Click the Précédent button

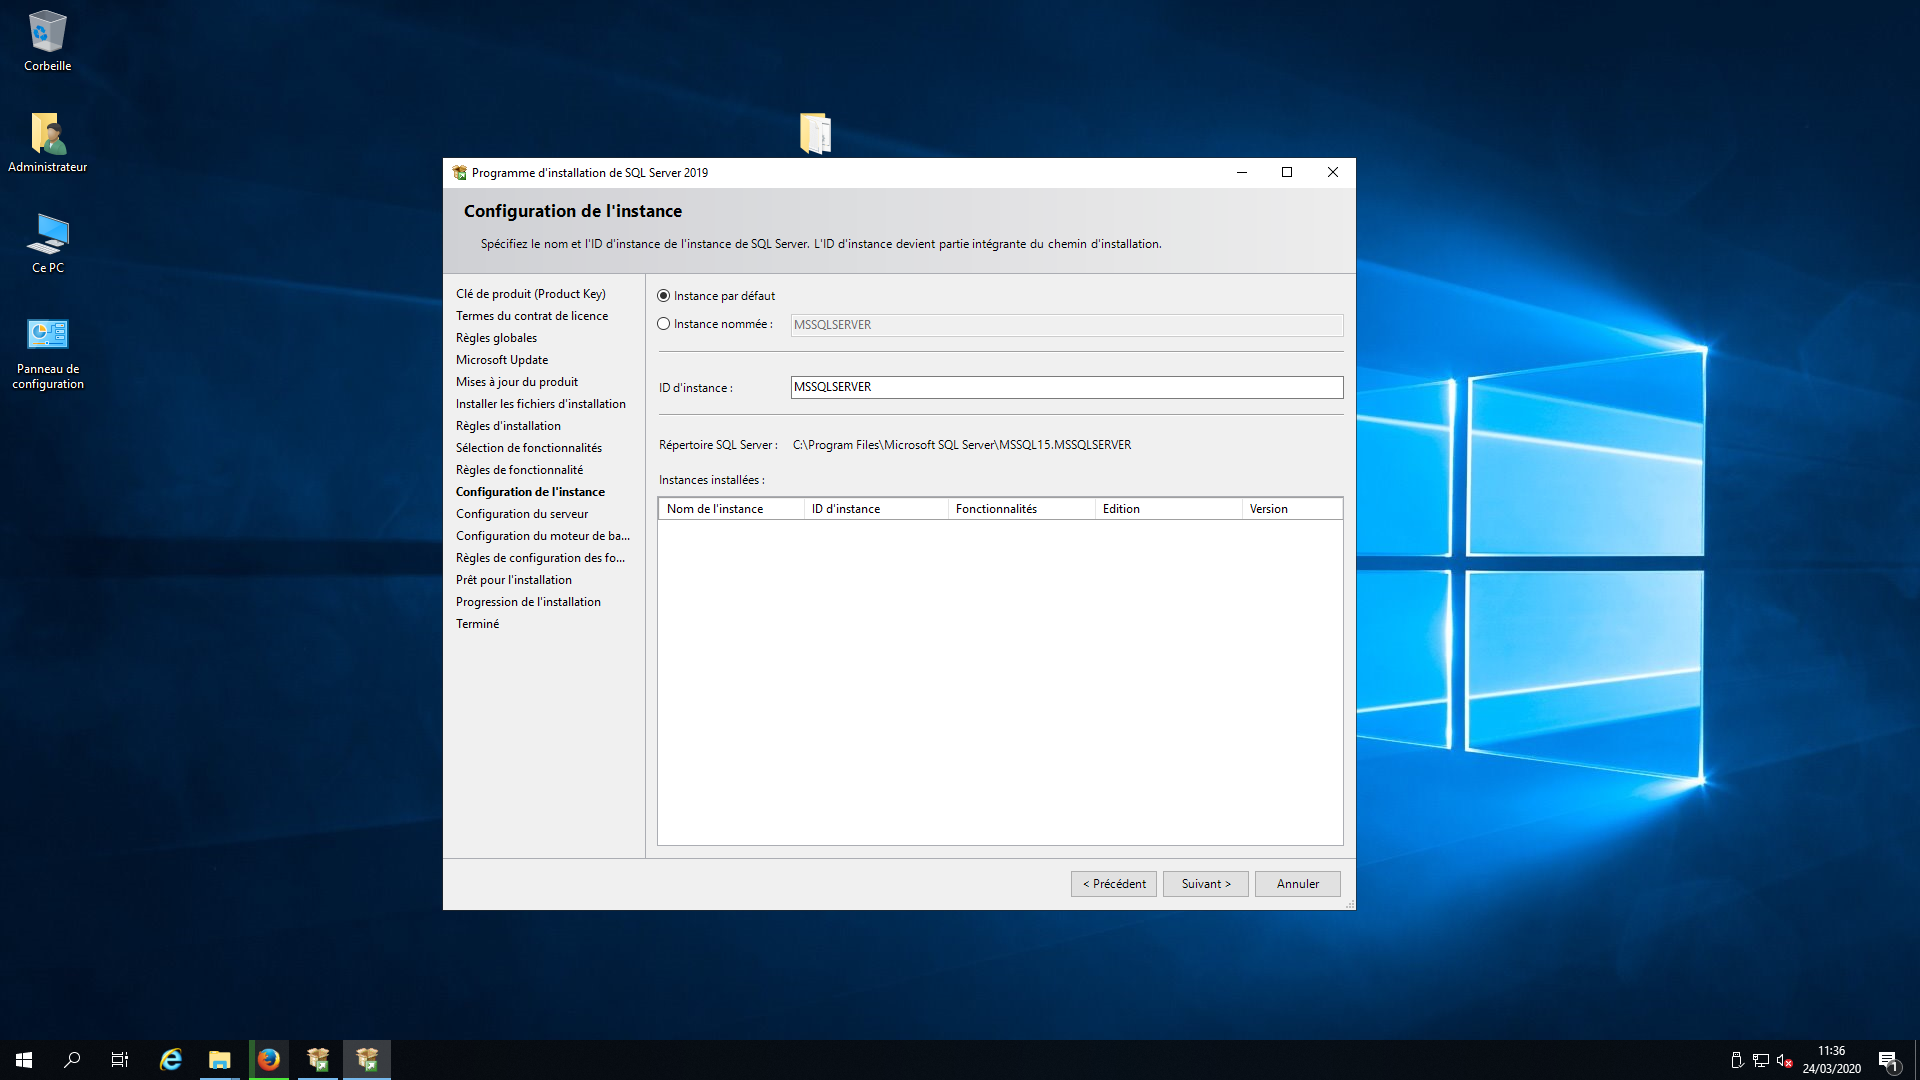pos(1113,884)
